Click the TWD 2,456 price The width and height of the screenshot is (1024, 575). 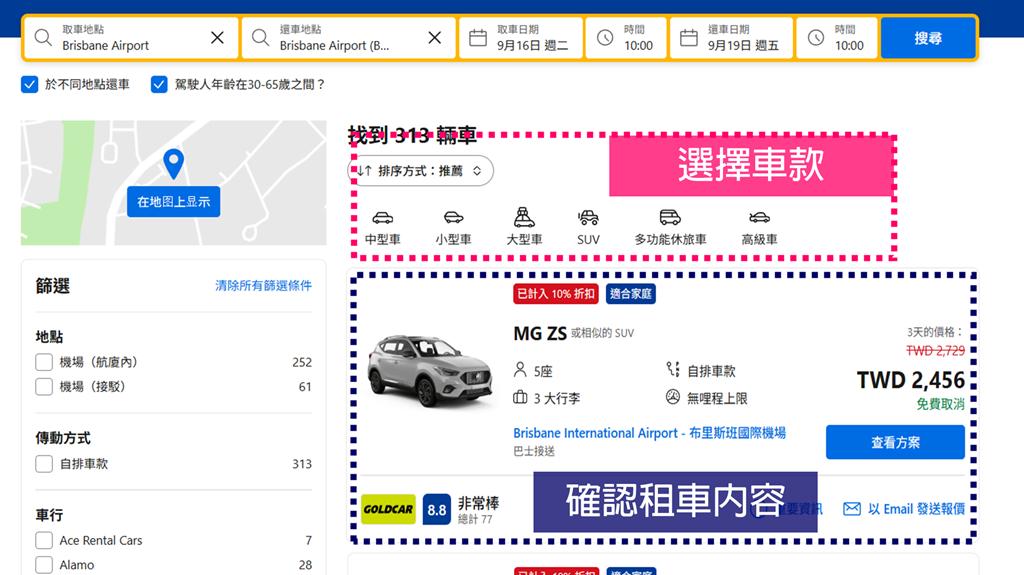click(x=910, y=380)
